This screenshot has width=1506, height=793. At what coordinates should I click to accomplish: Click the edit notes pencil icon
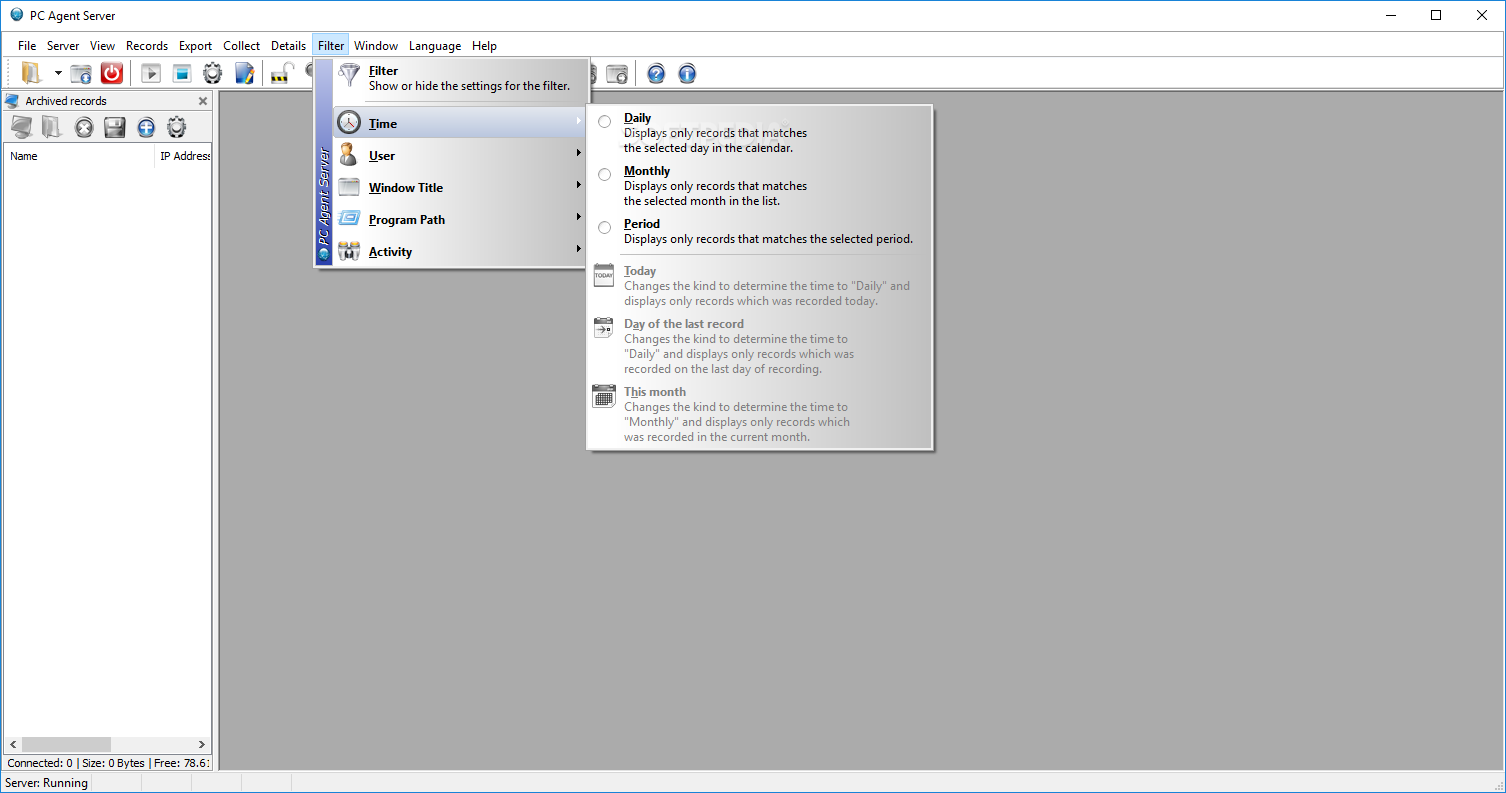click(244, 73)
